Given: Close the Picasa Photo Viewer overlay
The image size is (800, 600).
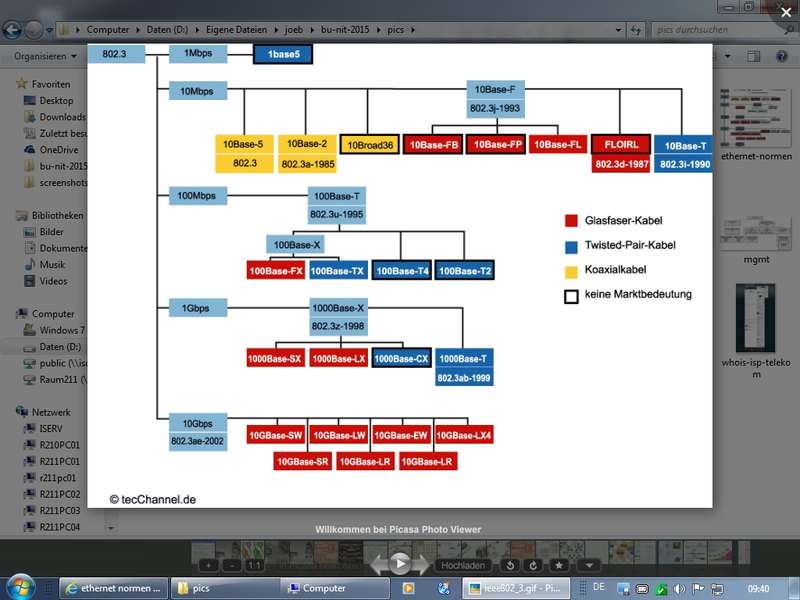Looking at the screenshot, I should (x=786, y=12).
